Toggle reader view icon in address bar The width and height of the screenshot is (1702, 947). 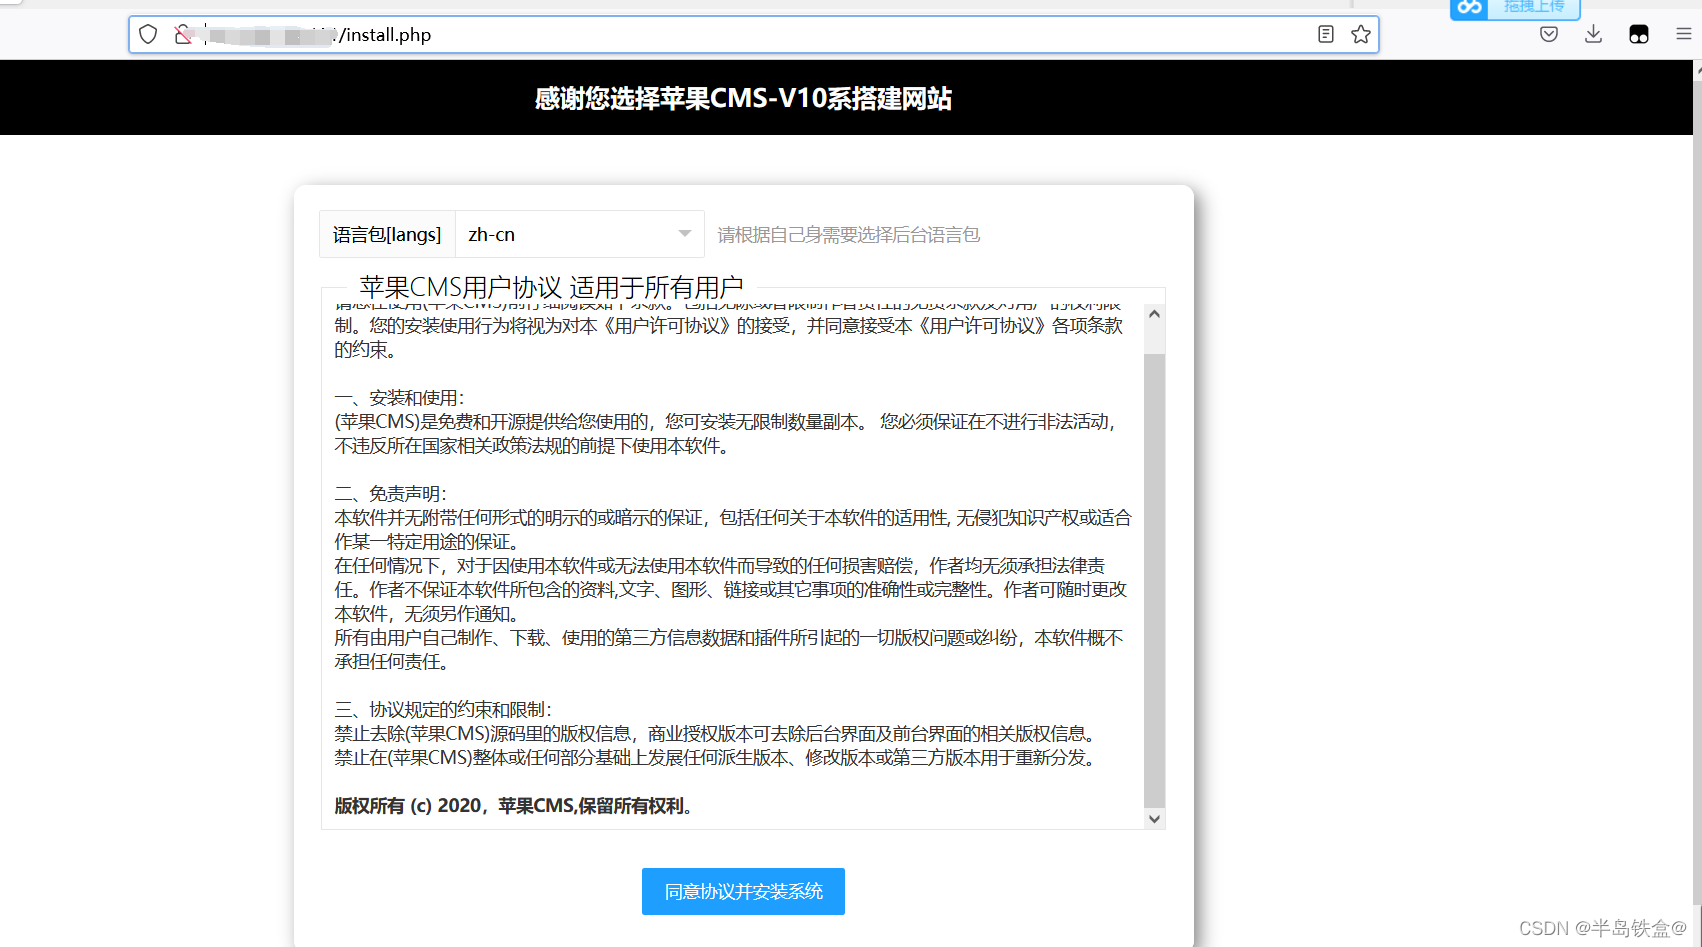(1326, 34)
